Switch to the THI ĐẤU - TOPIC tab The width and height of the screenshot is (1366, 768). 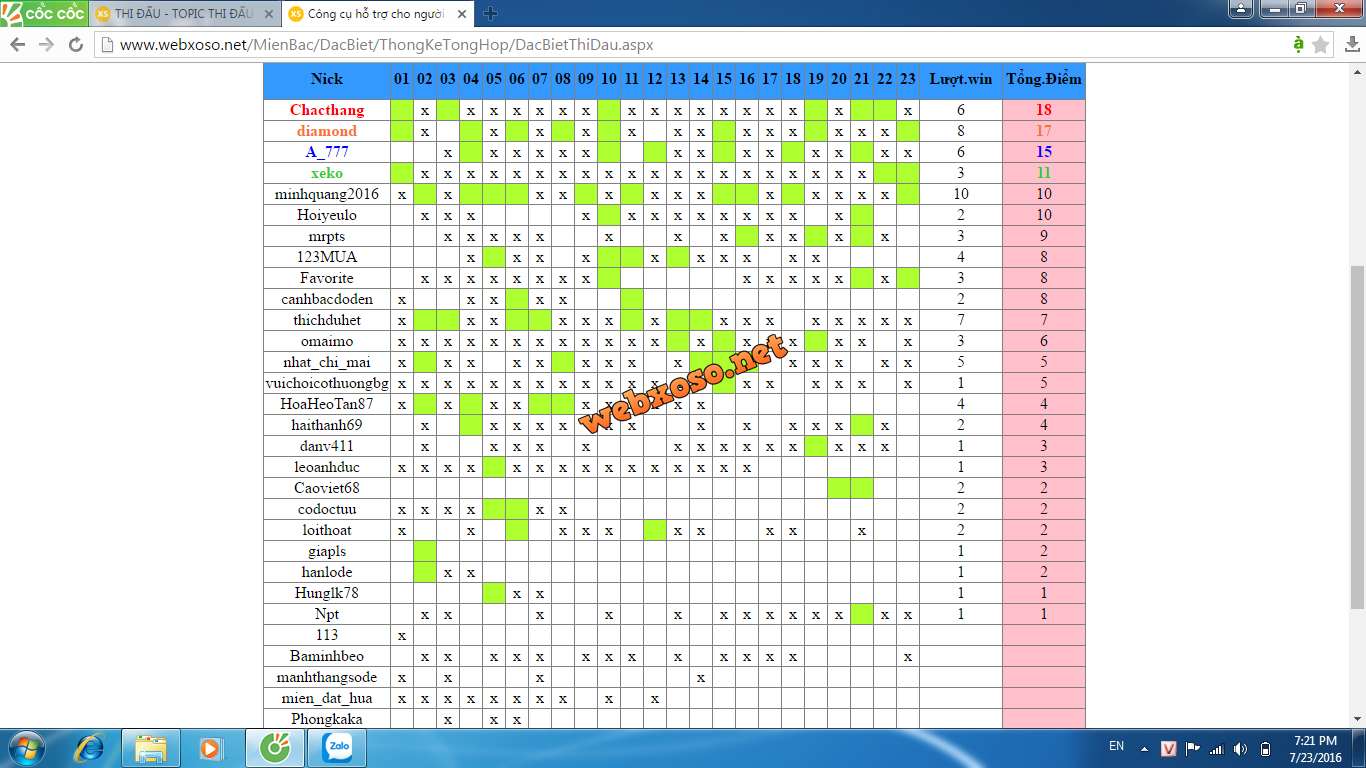182,14
